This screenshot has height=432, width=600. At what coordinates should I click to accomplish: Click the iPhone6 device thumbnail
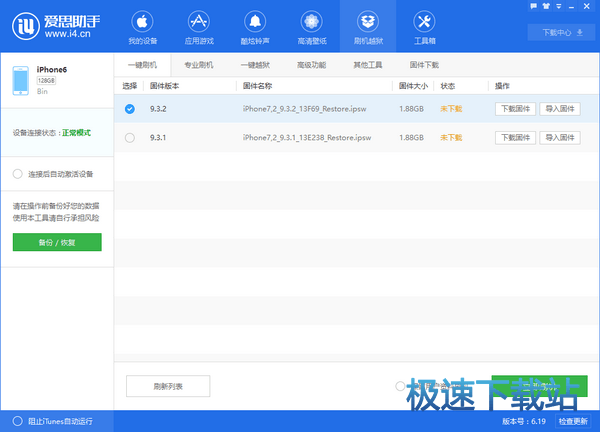pos(21,80)
